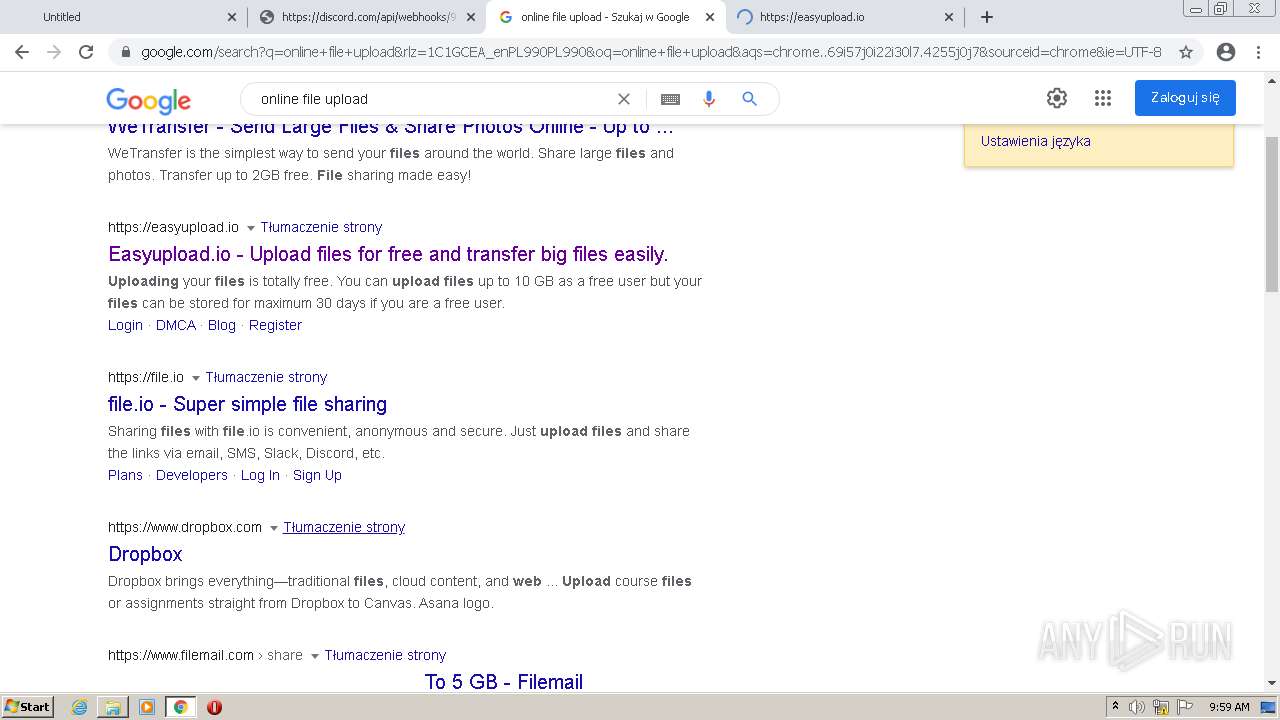This screenshot has height=720, width=1280.
Task: Open the file.io Plans sitelink
Action: click(125, 475)
